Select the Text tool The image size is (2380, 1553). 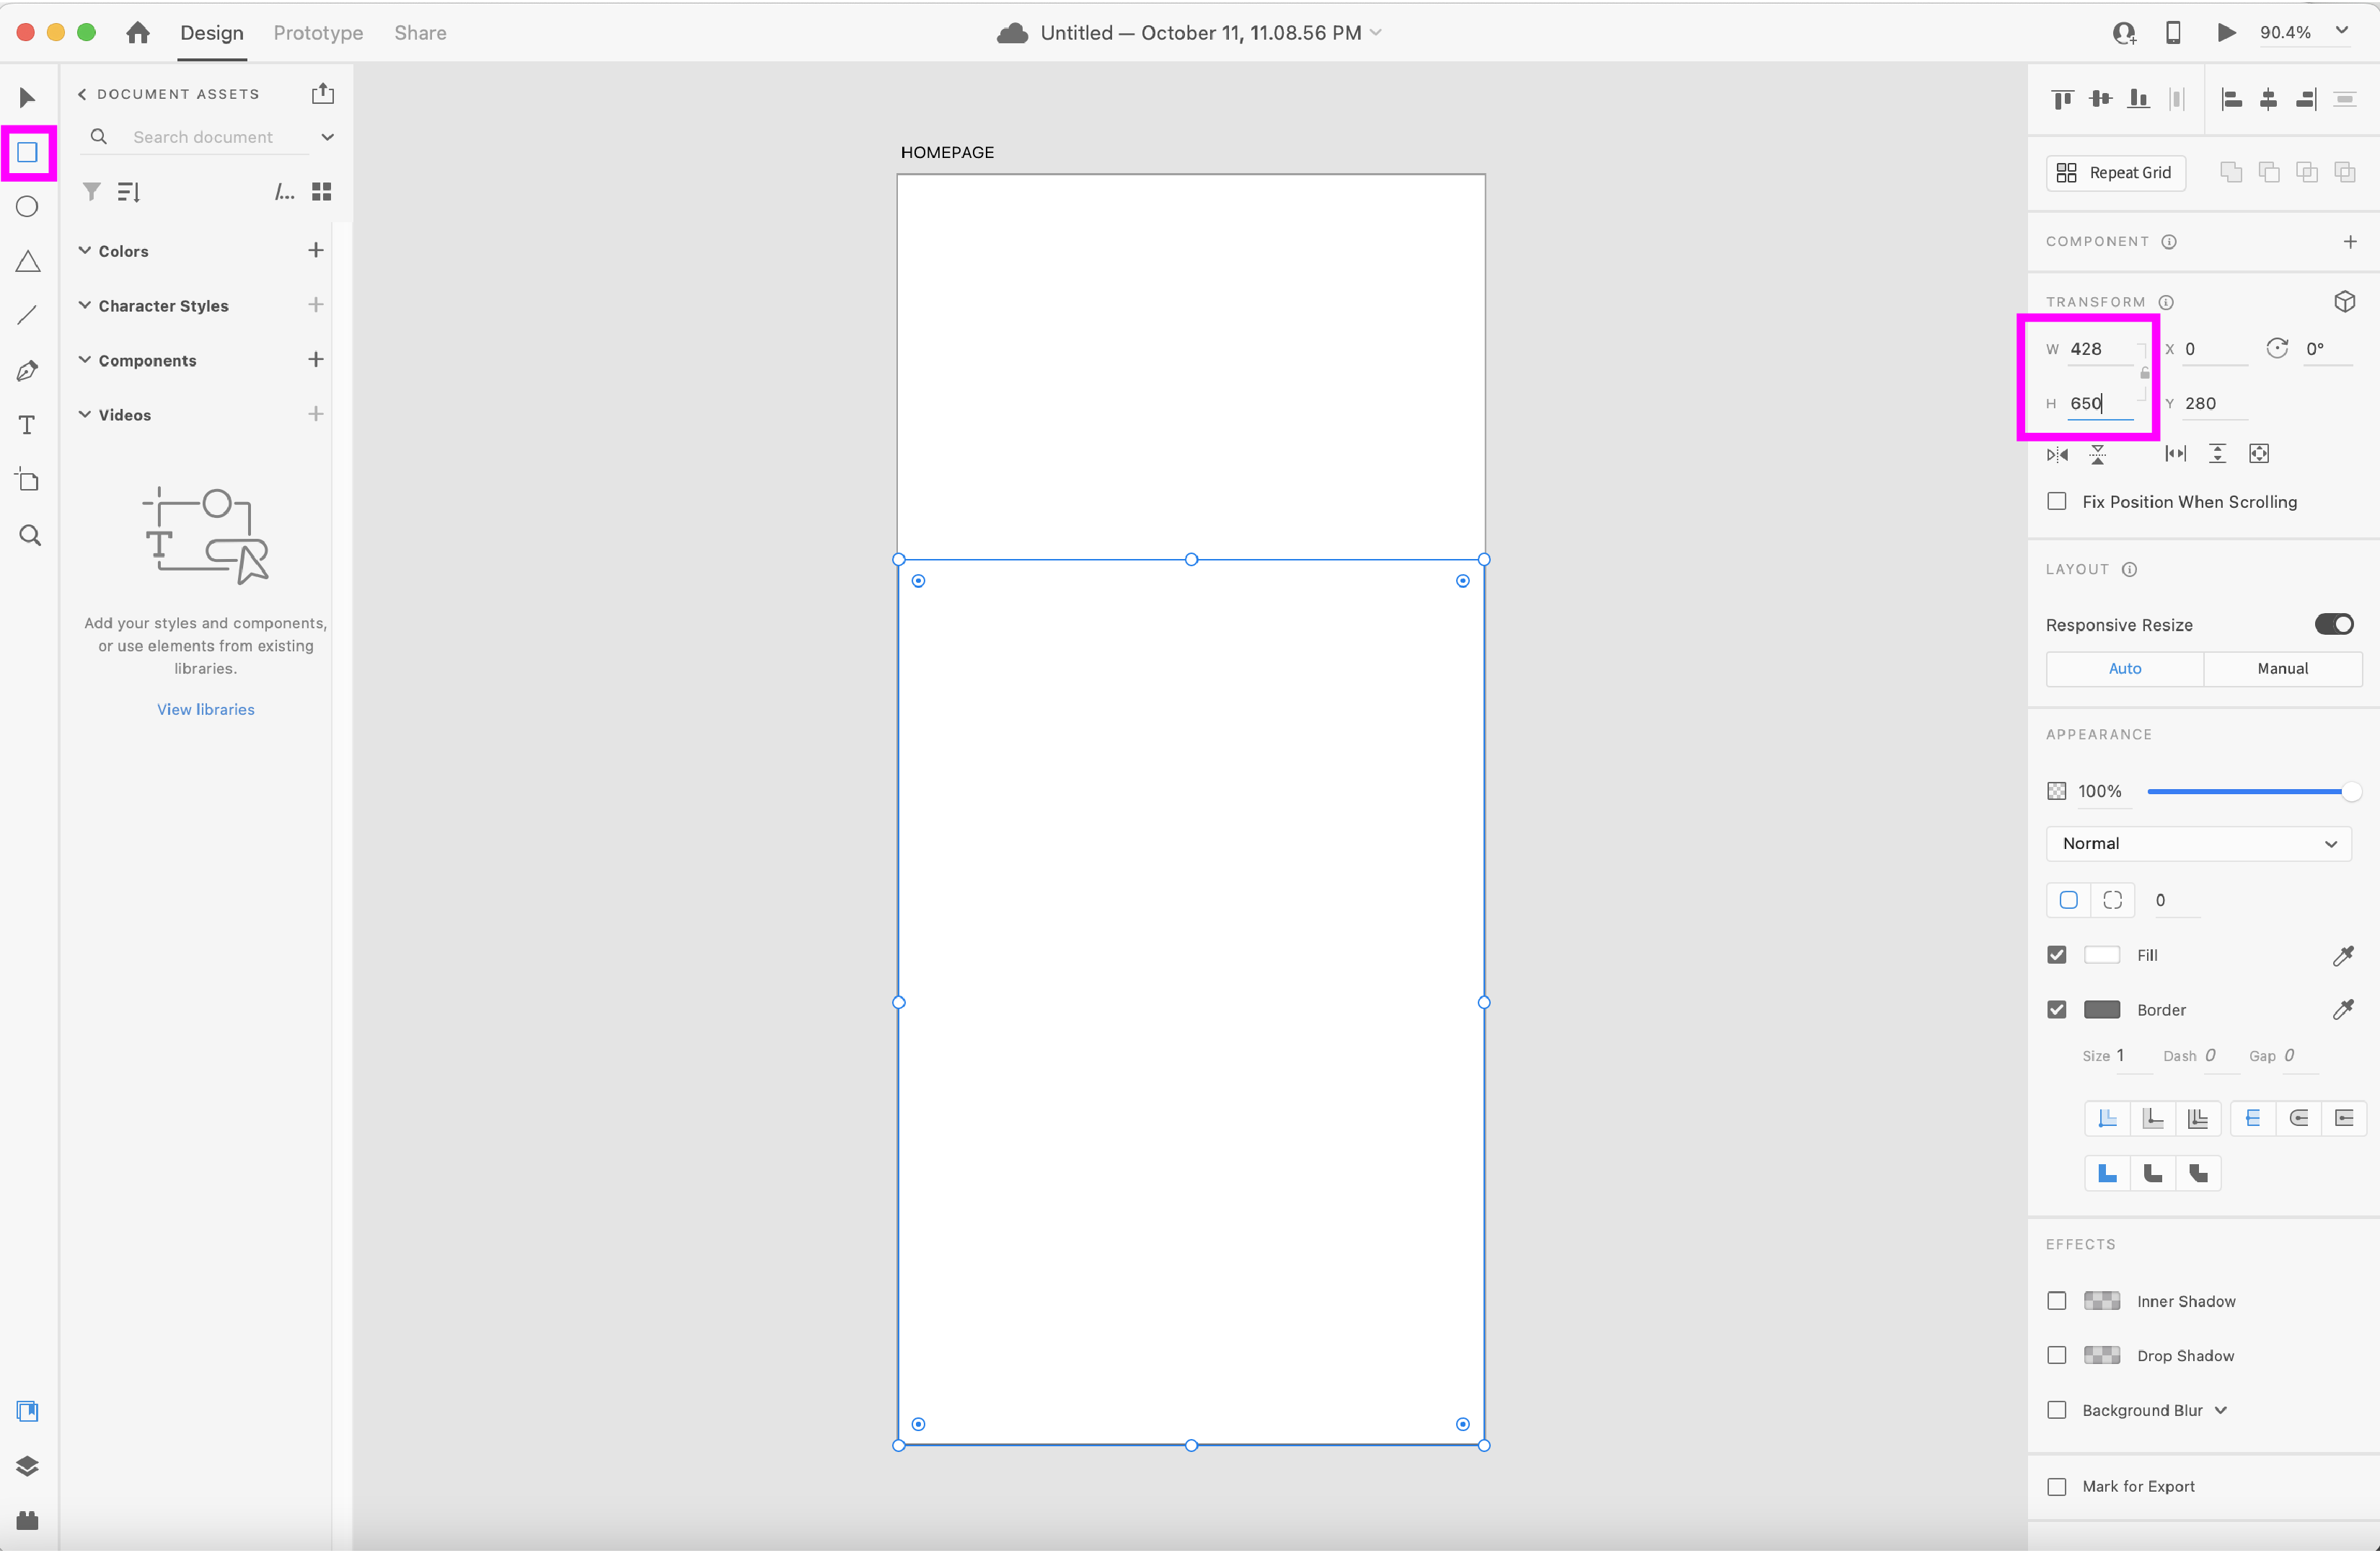27,426
